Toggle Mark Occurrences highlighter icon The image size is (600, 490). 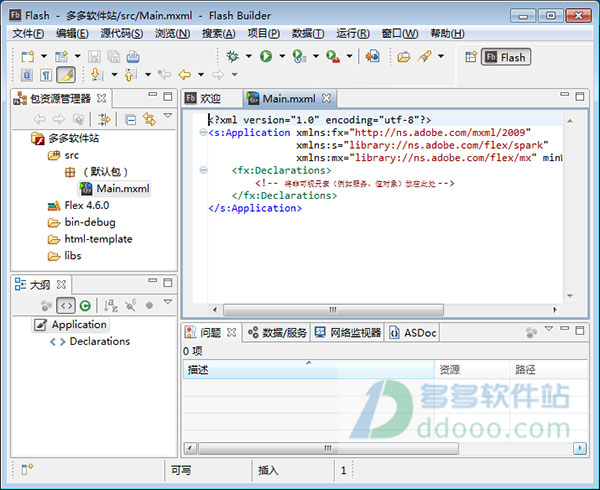coord(66,75)
